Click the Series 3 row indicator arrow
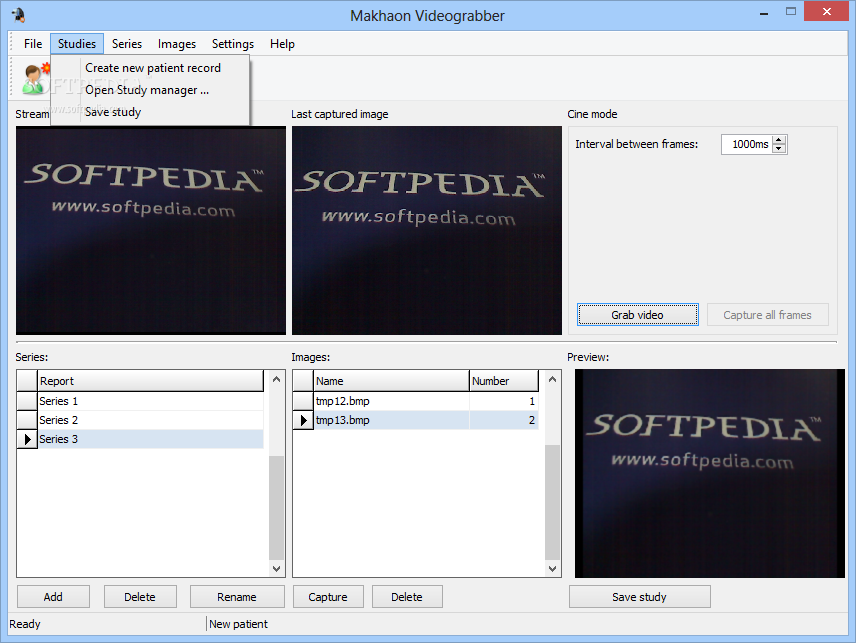This screenshot has height=643, width=856. click(27, 439)
